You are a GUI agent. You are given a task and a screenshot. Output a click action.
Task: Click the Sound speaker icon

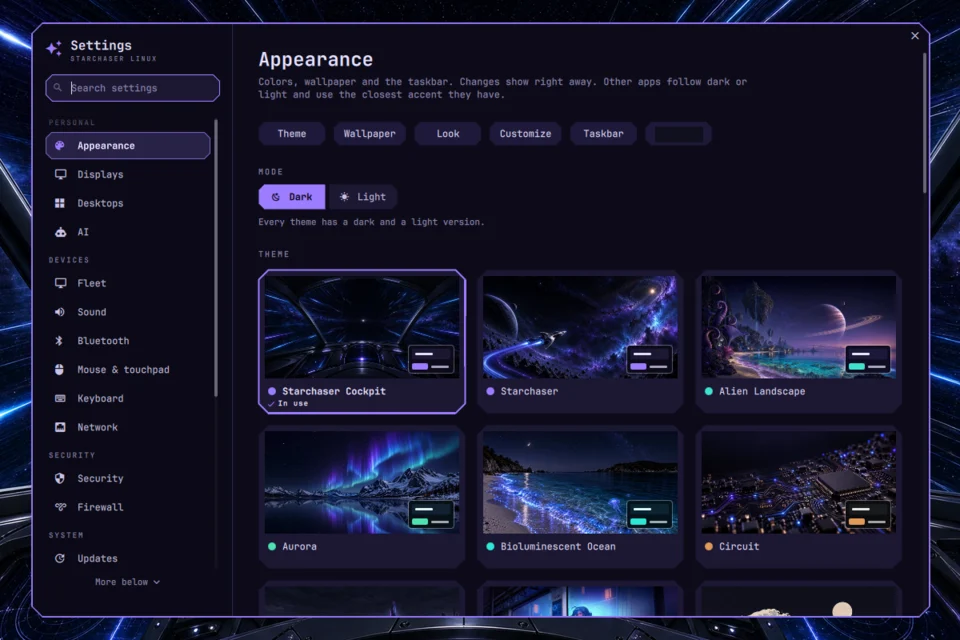click(59, 312)
